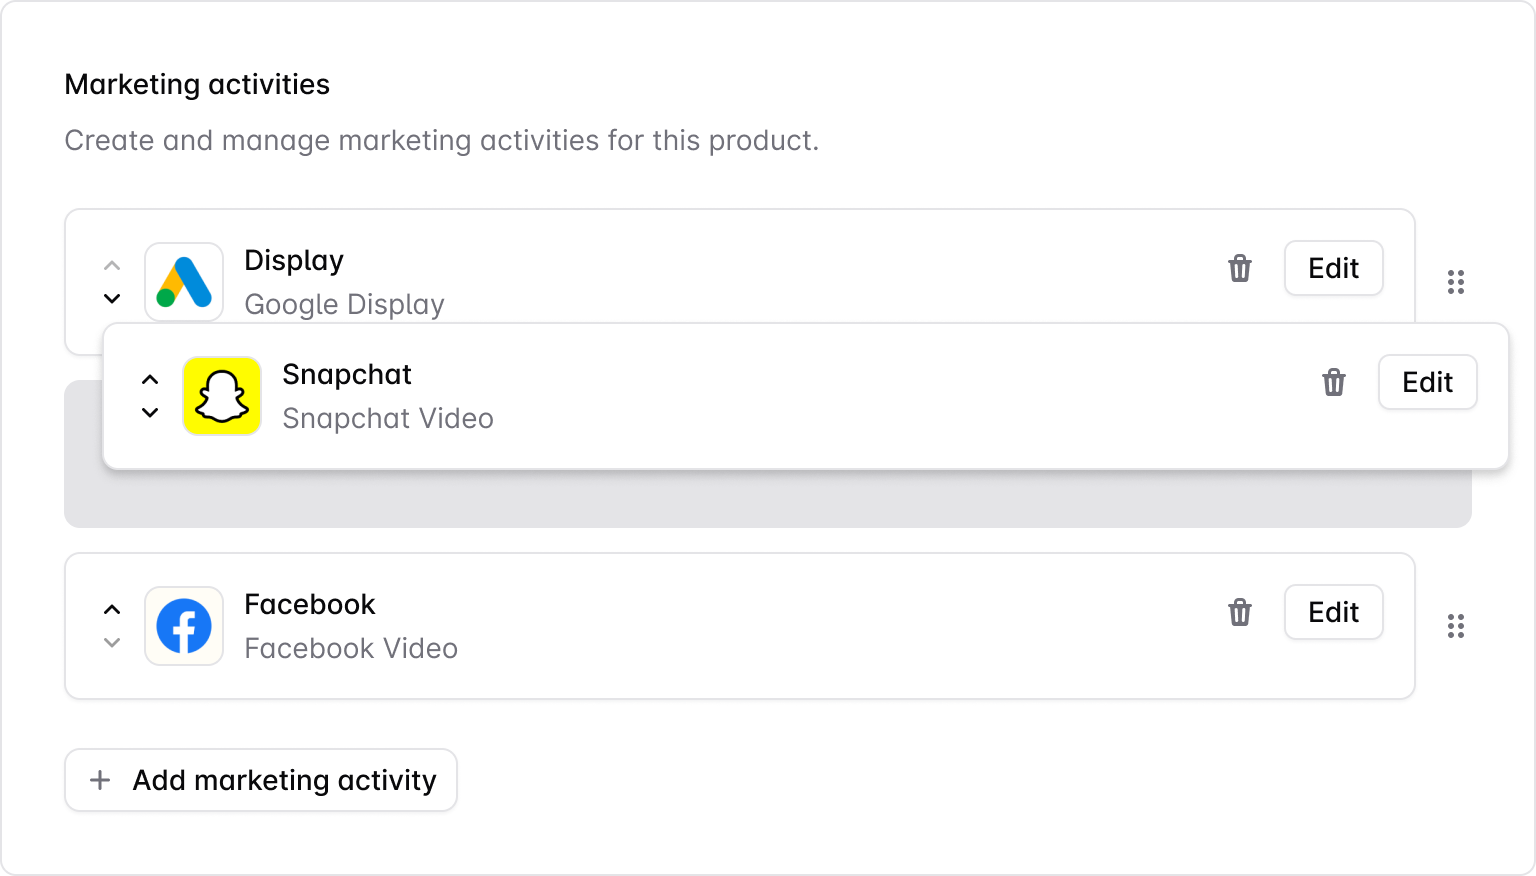This screenshot has width=1536, height=876.
Task: Move Facebook activity up with chevron
Action: pyautogui.click(x=112, y=609)
